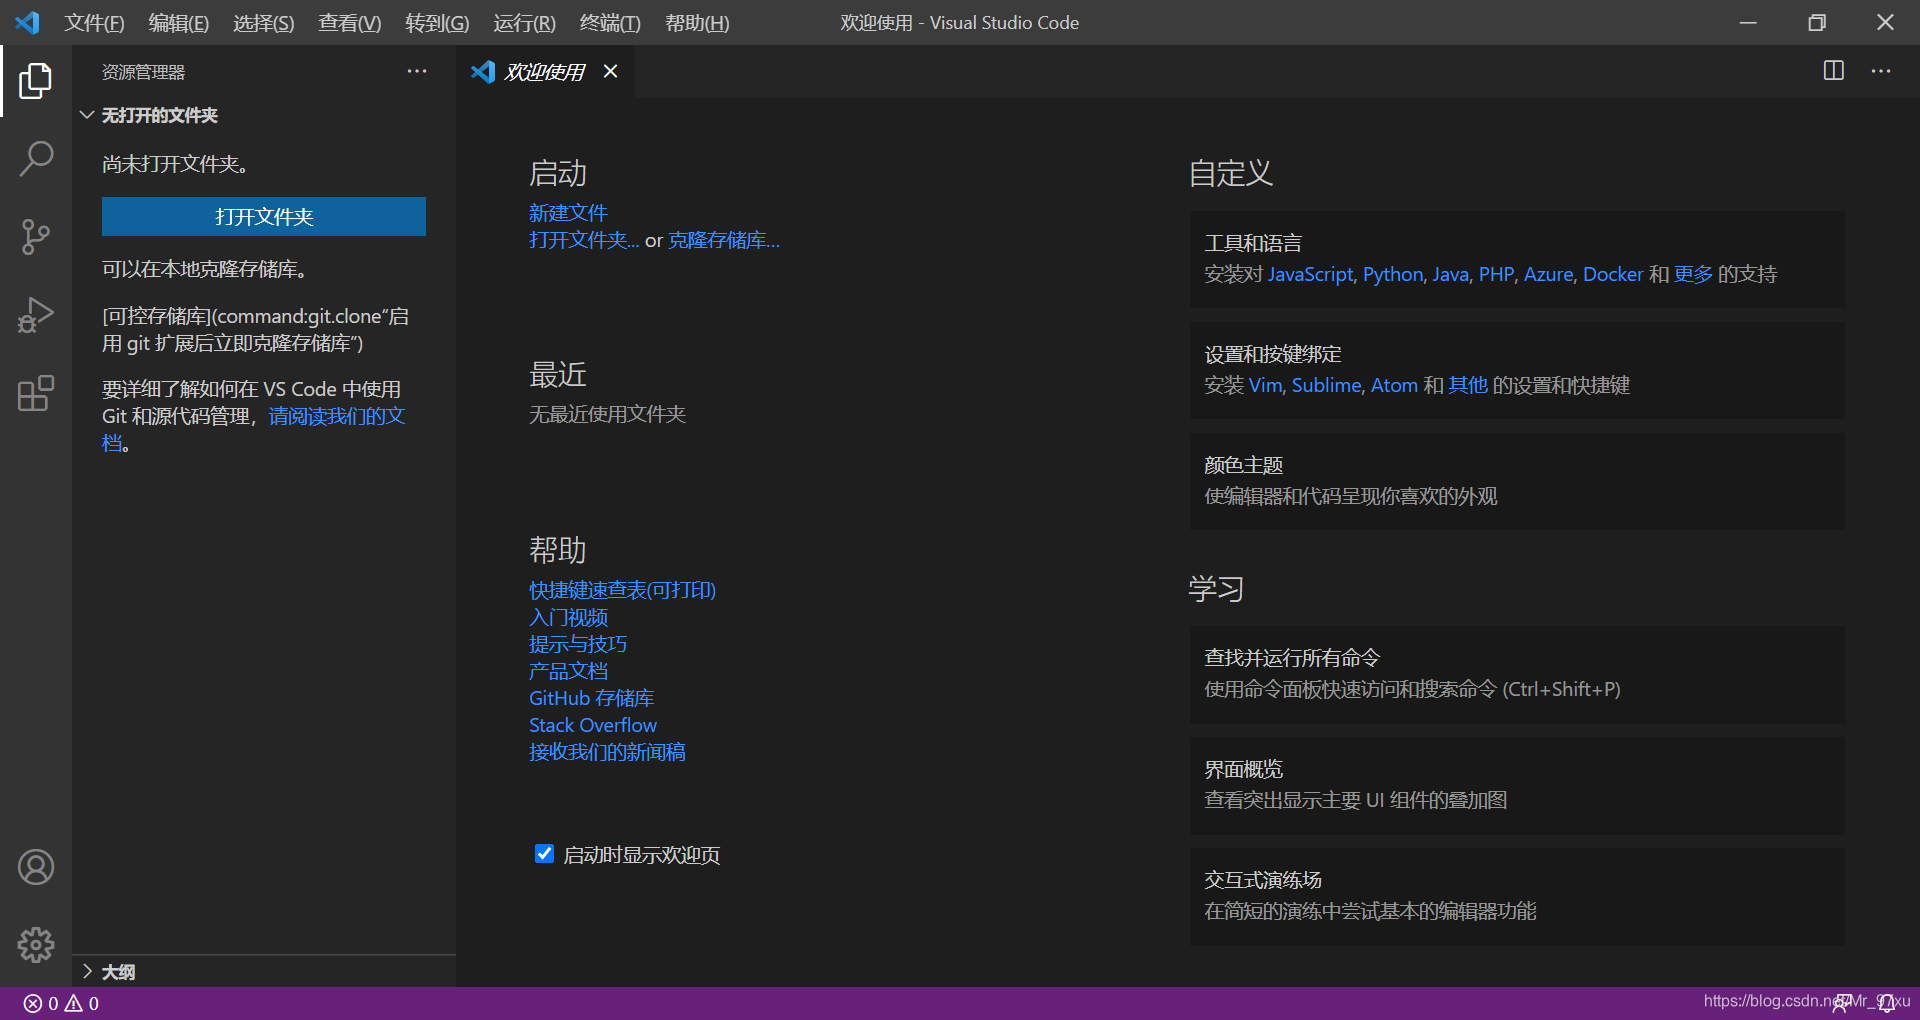Open the 界面概览 card
The image size is (1920, 1020).
1517,785
